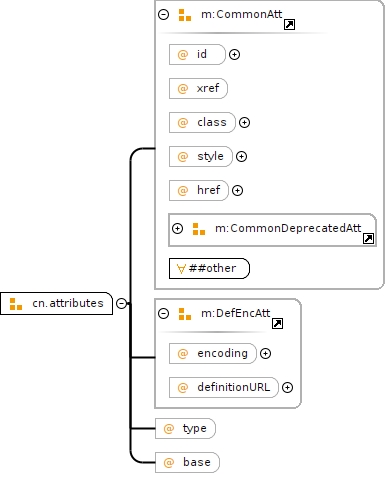This screenshot has height=478, width=386.
Task: Select the encoding attribute label
Action: click(x=222, y=353)
